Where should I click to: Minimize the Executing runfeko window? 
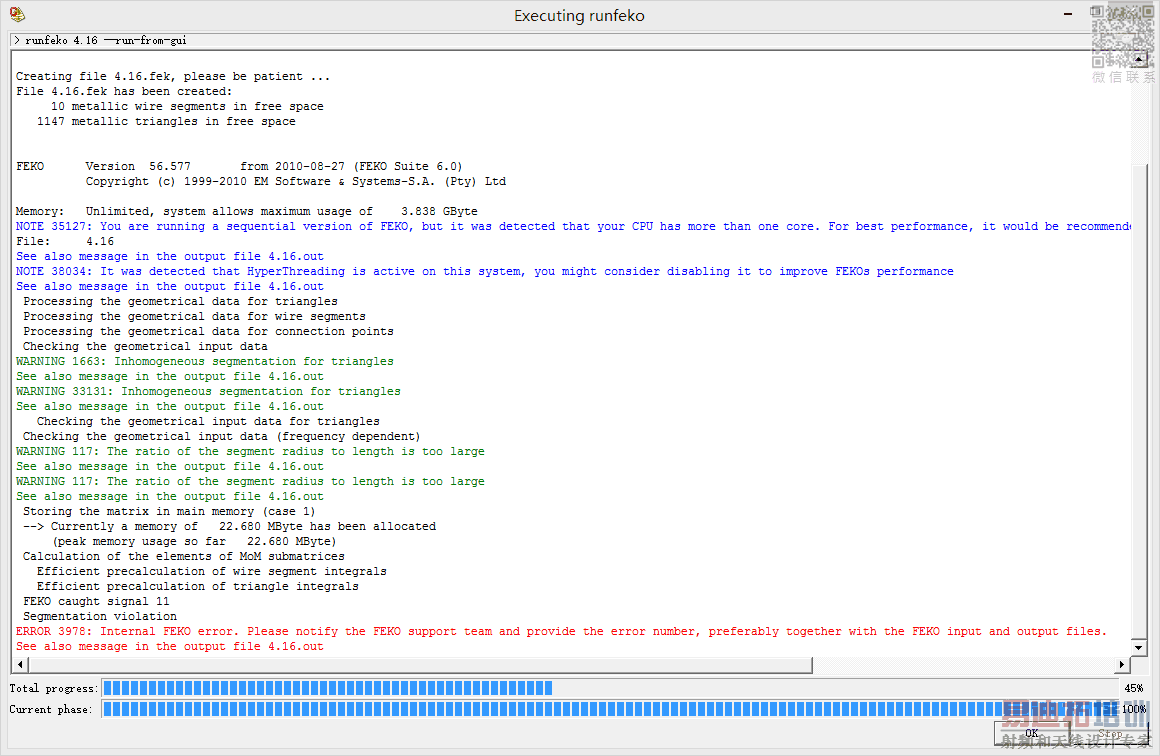[1068, 14]
